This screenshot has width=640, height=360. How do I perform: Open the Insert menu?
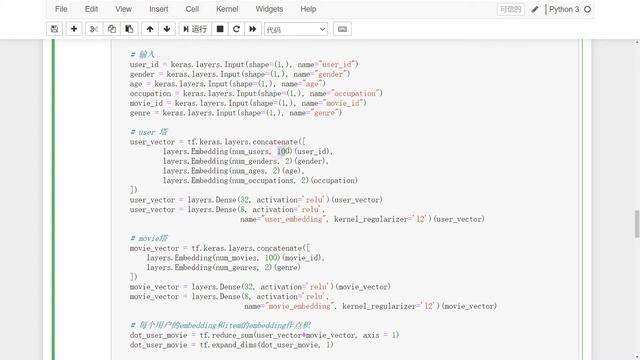pos(158,9)
